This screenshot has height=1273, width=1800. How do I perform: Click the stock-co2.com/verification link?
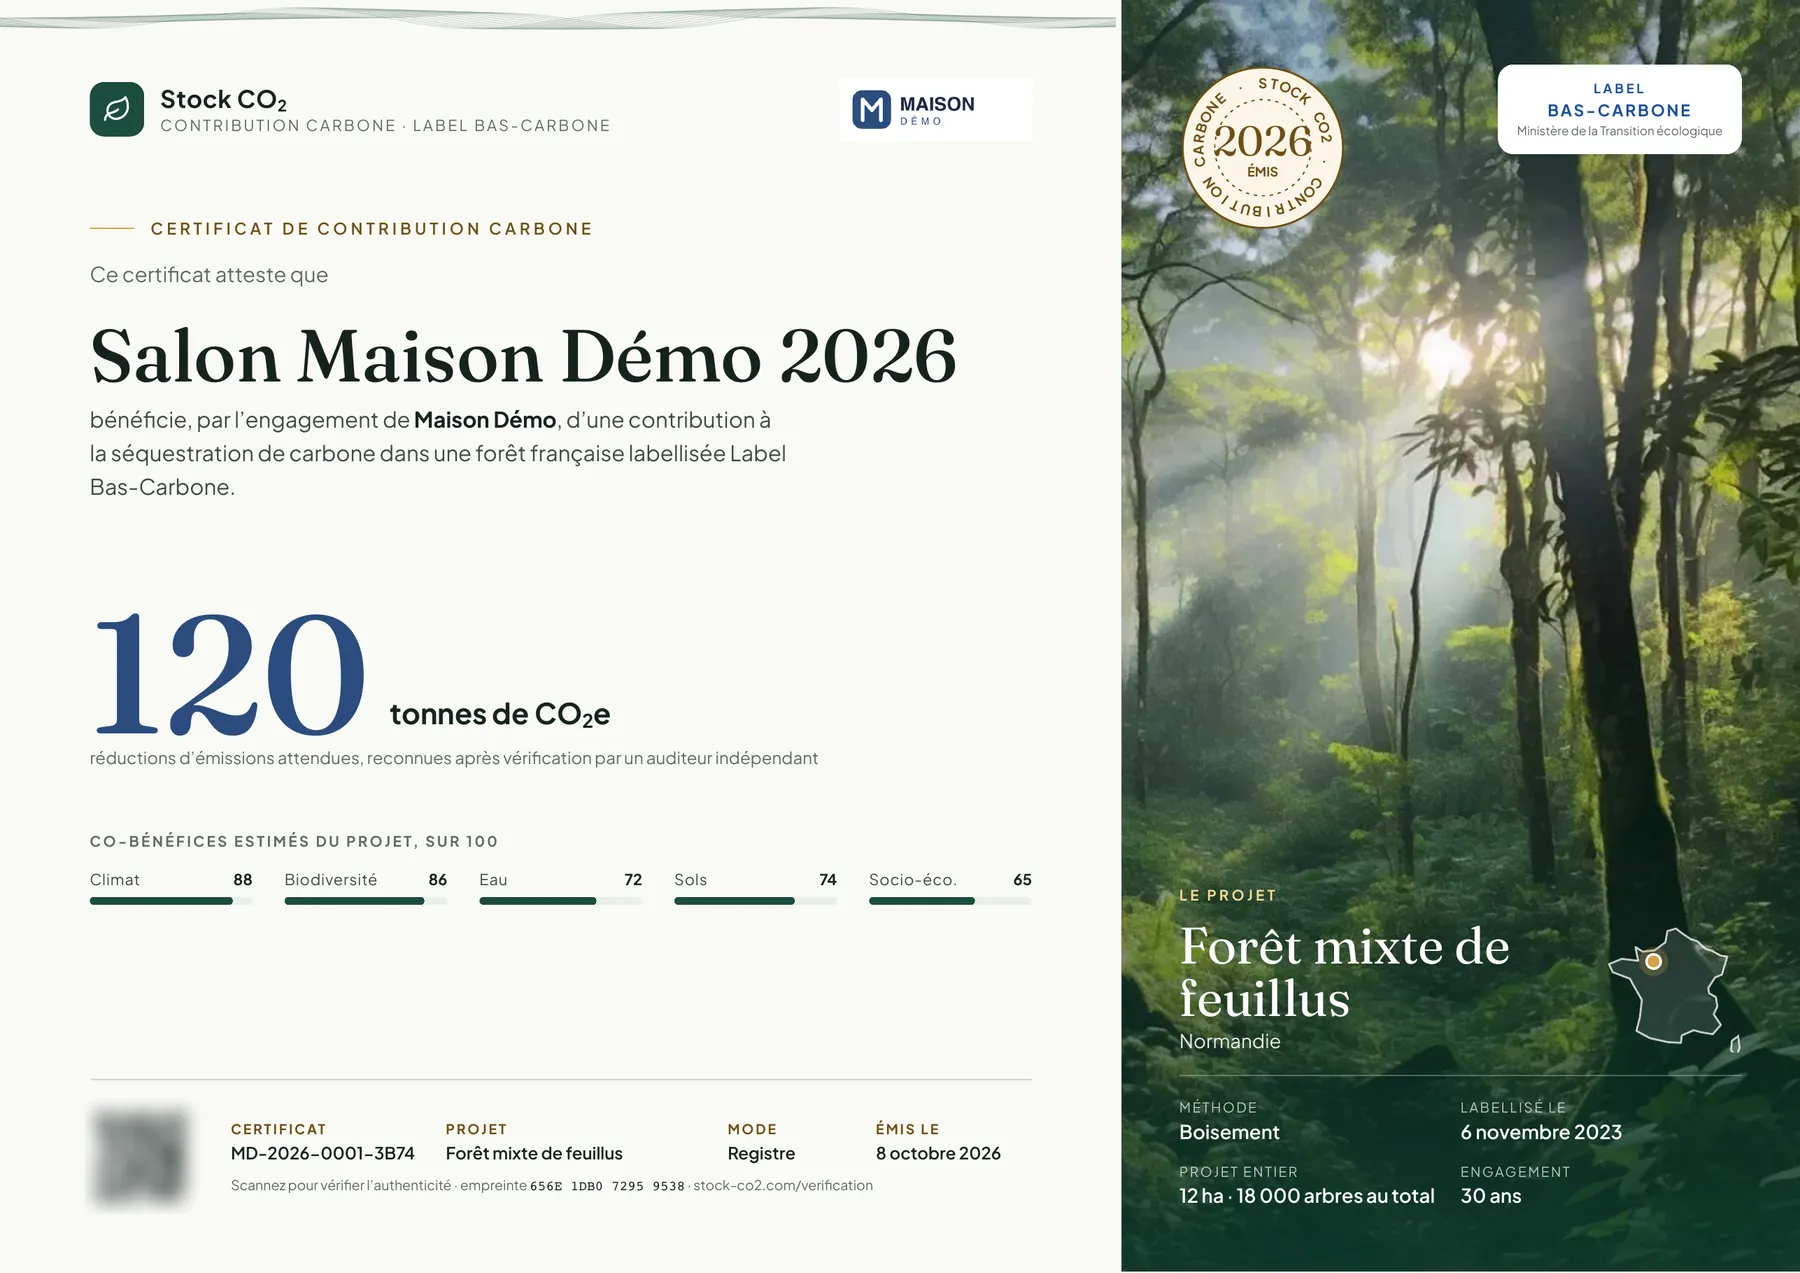click(783, 1186)
